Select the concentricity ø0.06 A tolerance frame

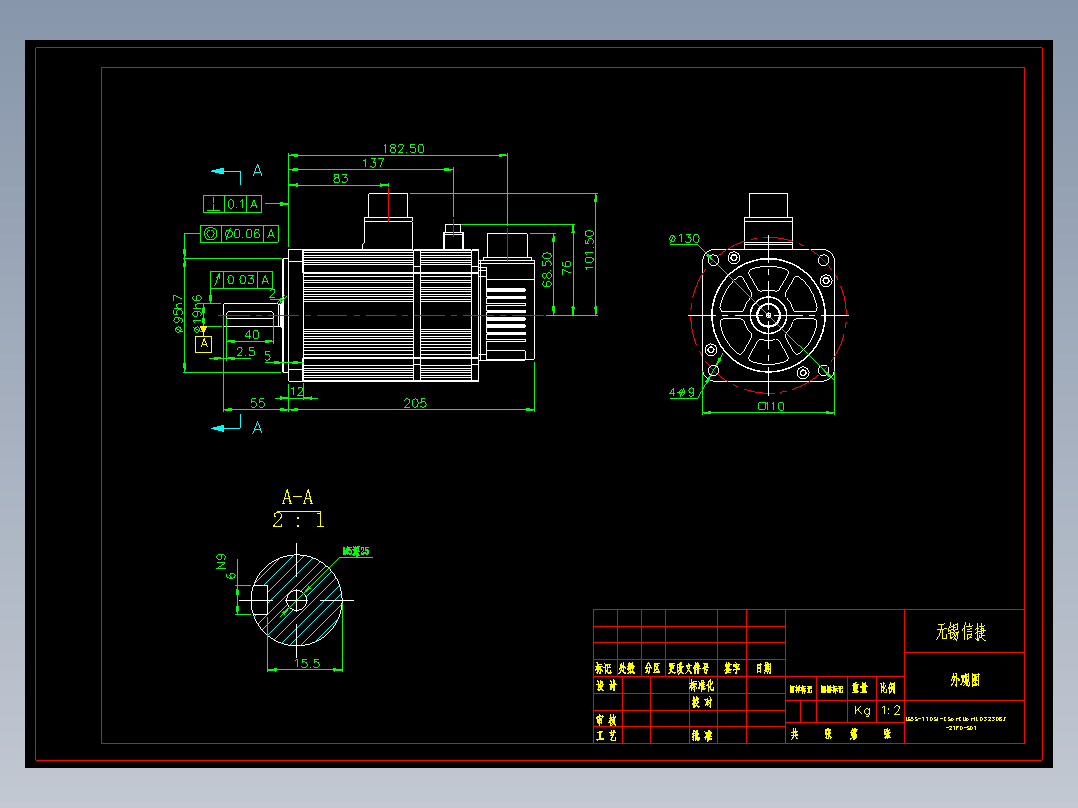pyautogui.click(x=239, y=234)
